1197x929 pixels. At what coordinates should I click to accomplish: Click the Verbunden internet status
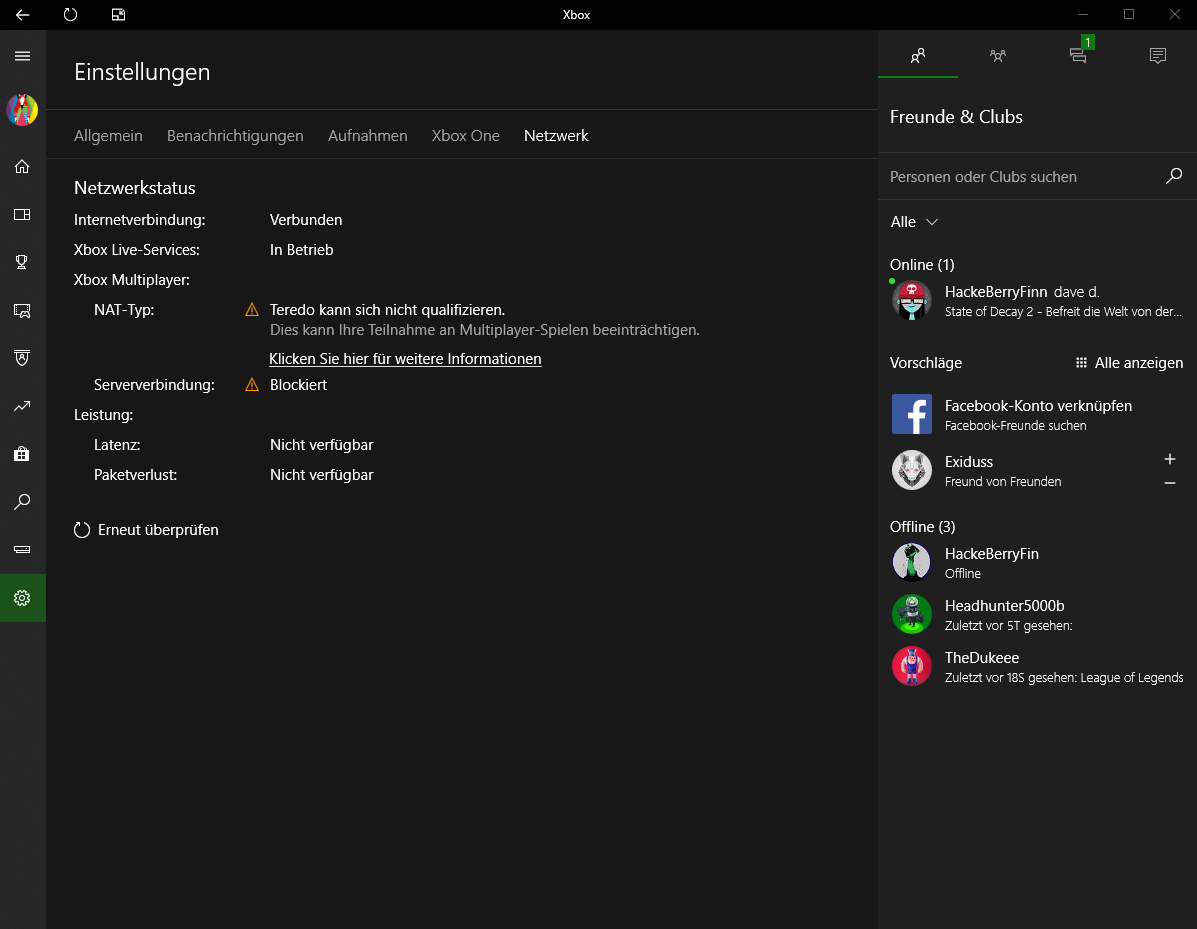pyautogui.click(x=306, y=220)
